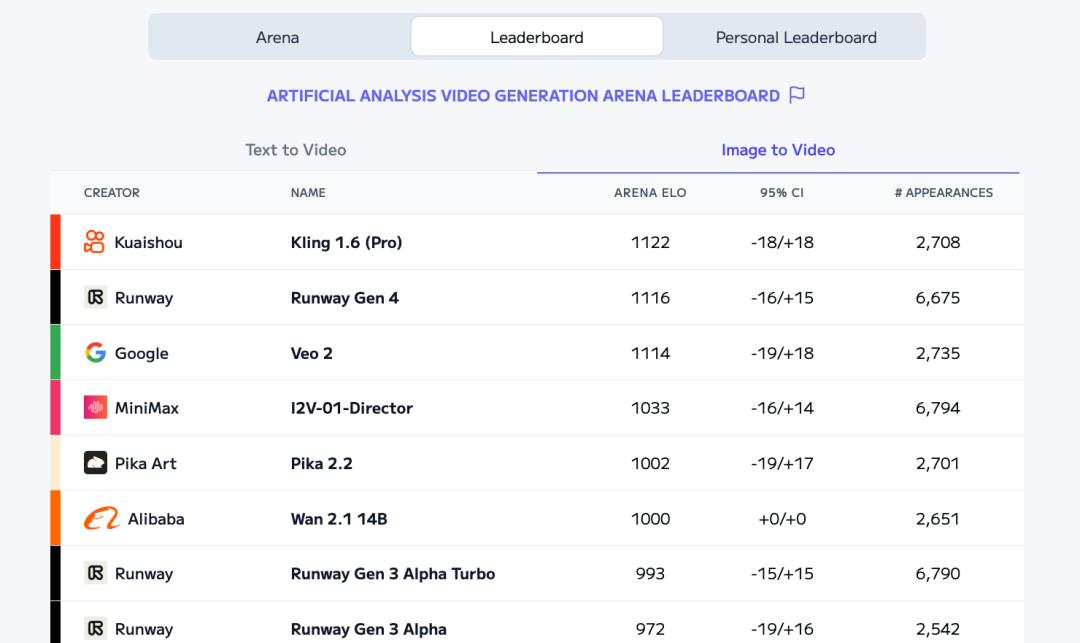This screenshot has height=643, width=1080.
Task: Click the confidence interval -18/+18
Action: [782, 242]
